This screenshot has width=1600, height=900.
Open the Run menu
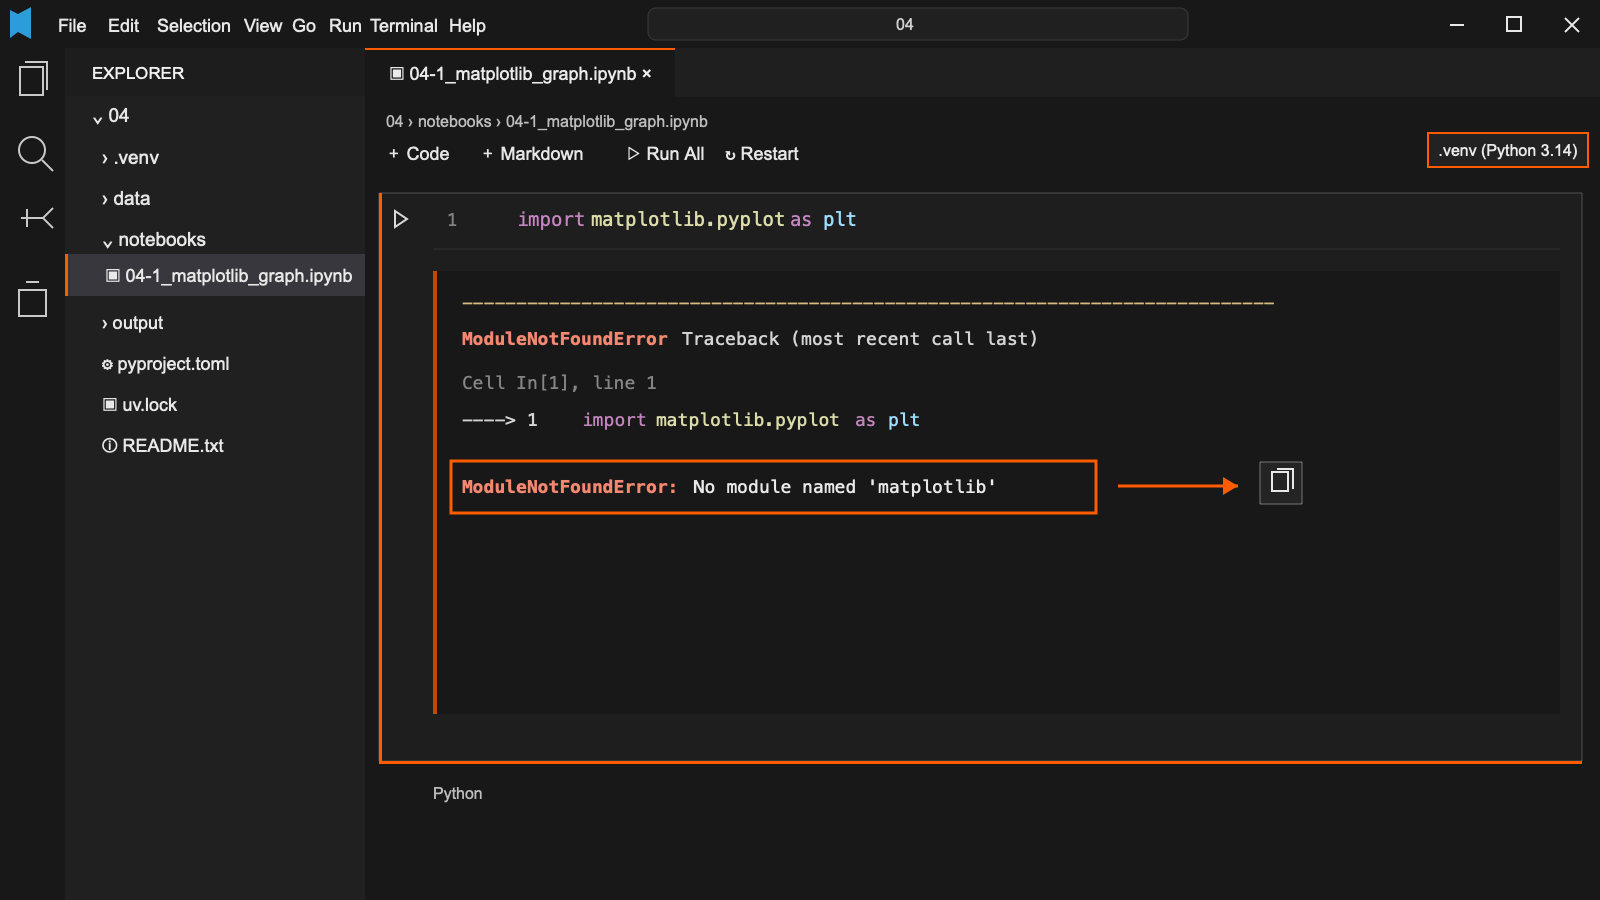pyautogui.click(x=345, y=26)
